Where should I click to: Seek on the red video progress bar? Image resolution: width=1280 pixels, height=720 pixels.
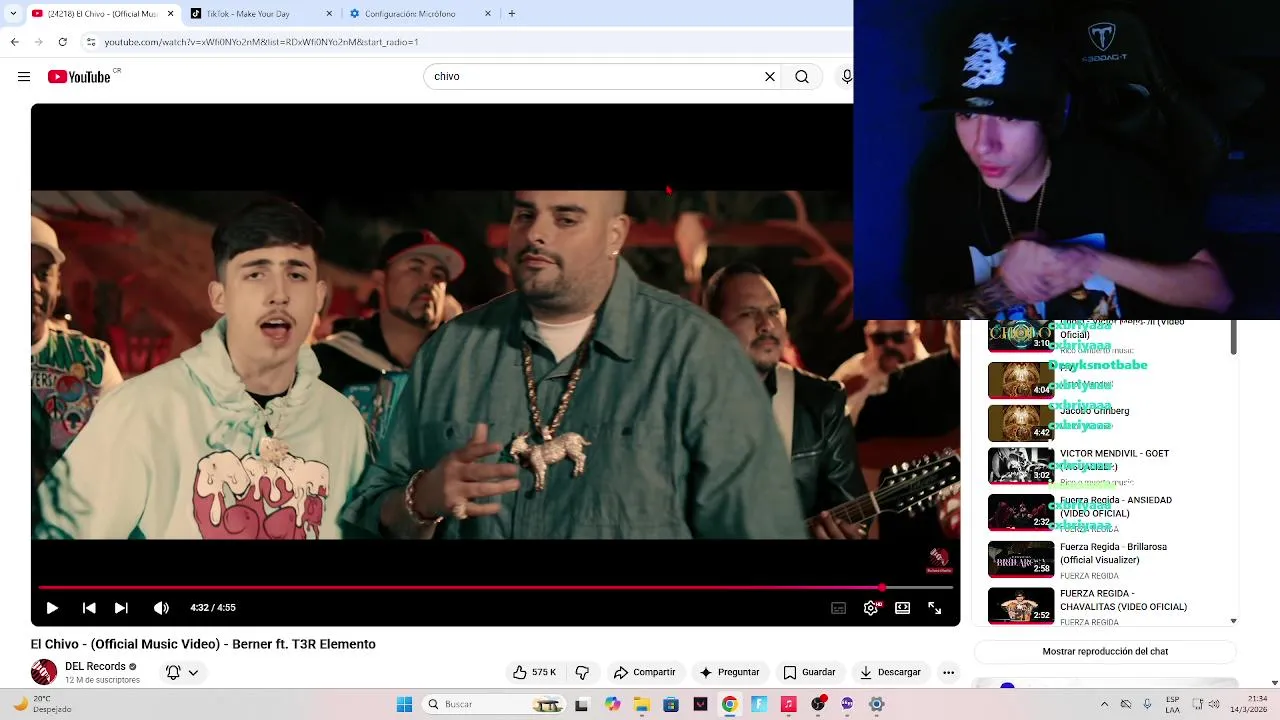[495, 588]
